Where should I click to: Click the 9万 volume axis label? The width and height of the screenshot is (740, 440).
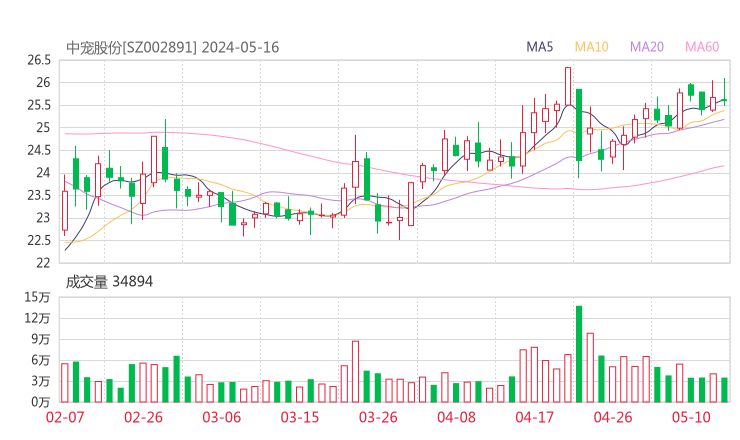coord(41,339)
